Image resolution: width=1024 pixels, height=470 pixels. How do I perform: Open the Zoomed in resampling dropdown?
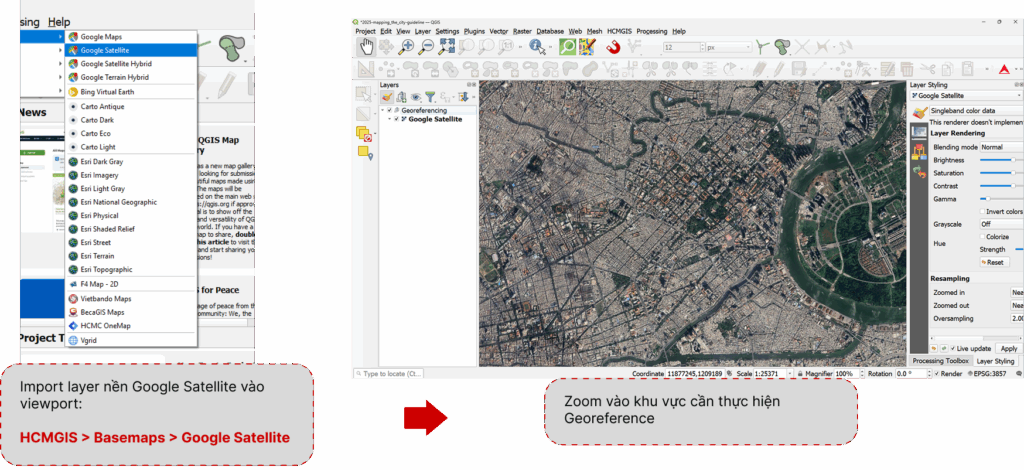click(x=1017, y=292)
